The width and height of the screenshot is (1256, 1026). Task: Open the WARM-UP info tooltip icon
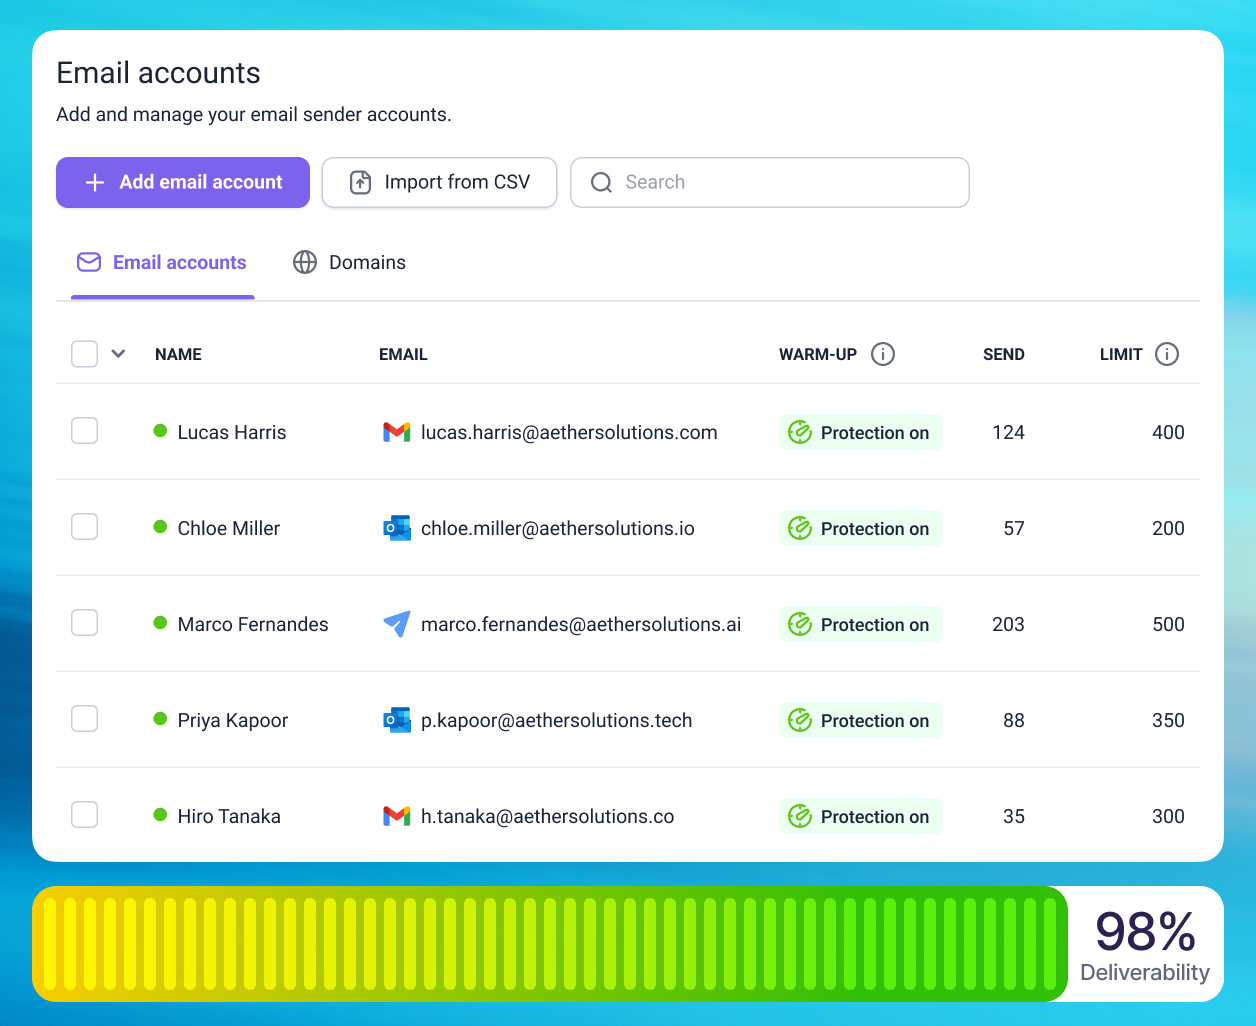point(882,354)
